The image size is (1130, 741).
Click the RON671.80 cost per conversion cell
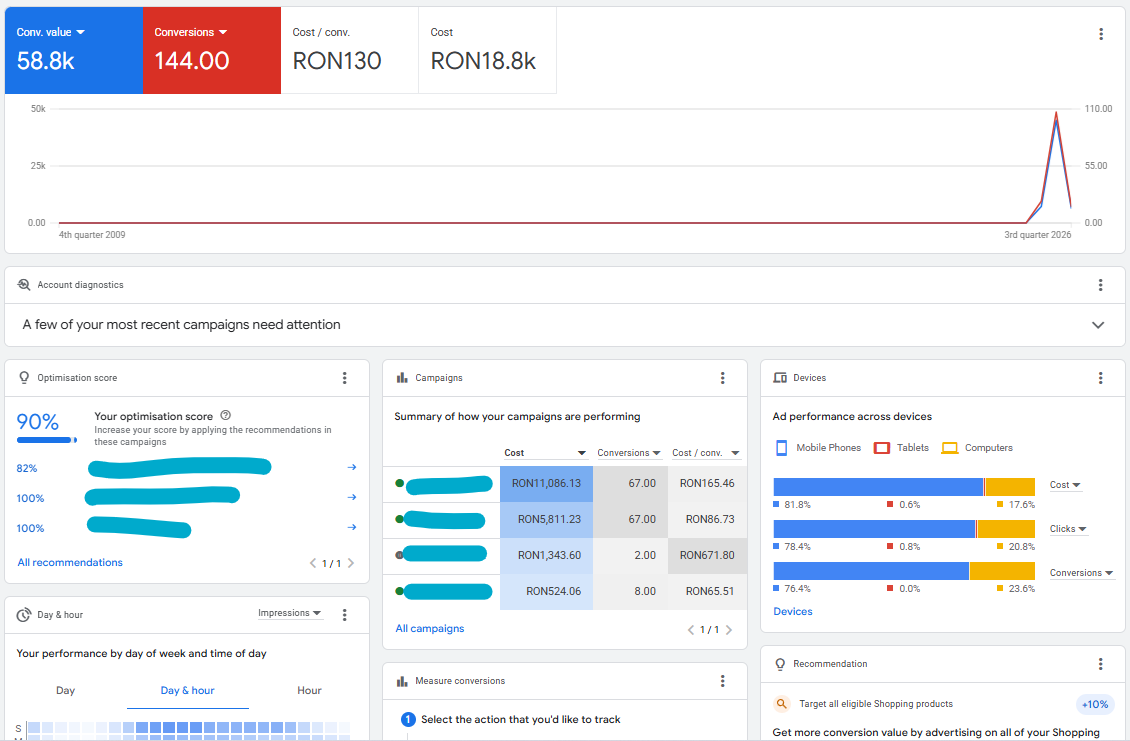[707, 555]
